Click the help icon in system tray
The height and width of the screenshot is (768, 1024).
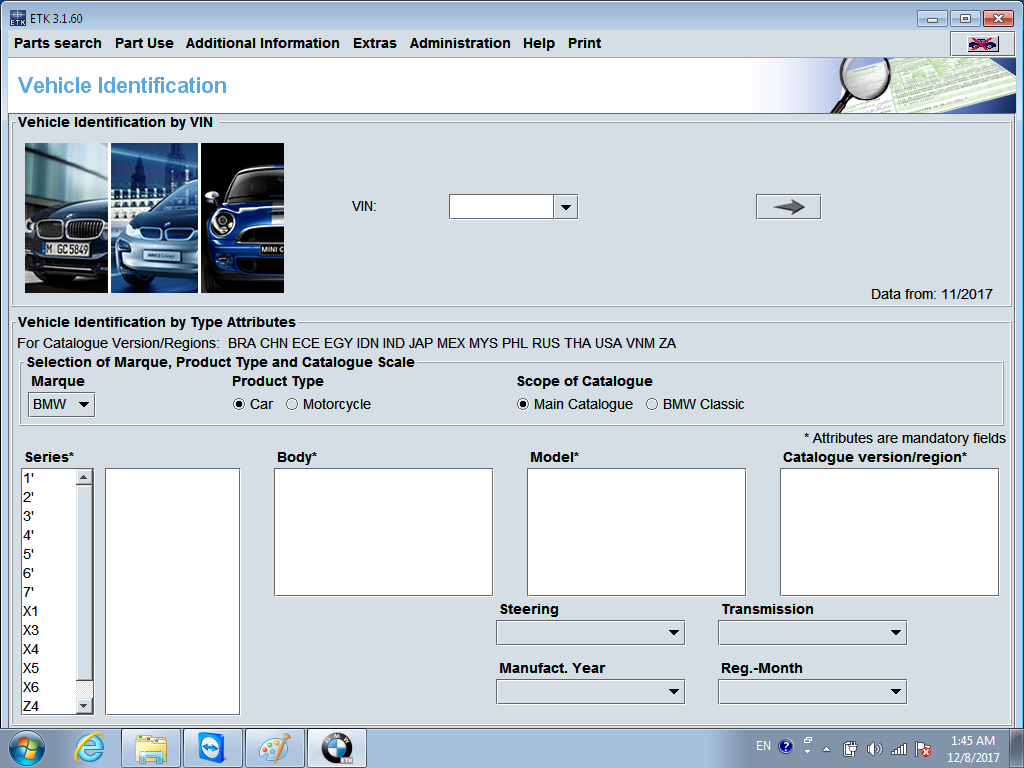coord(786,746)
